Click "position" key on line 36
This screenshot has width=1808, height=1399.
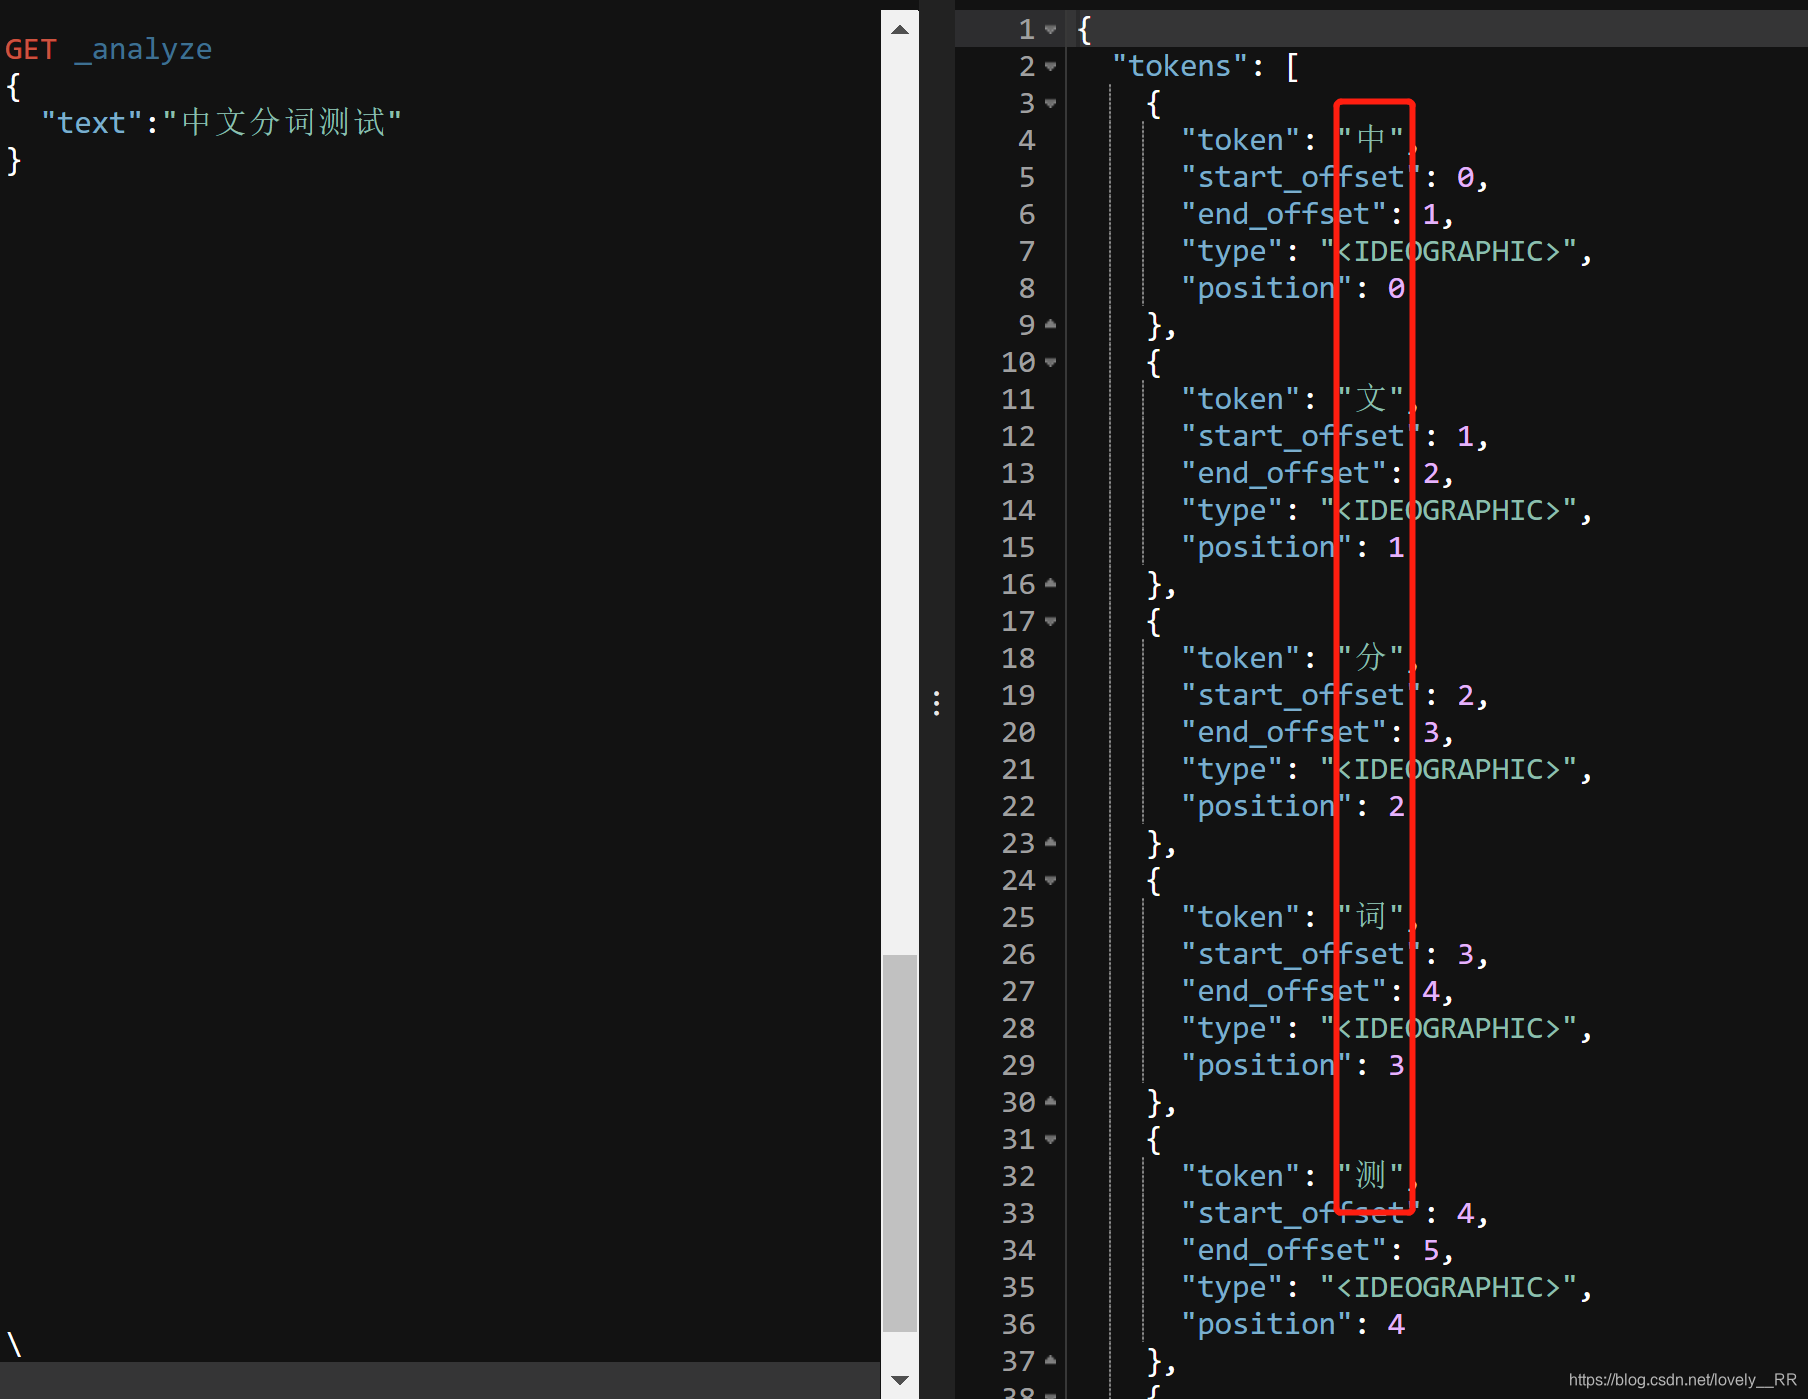click(1266, 1325)
